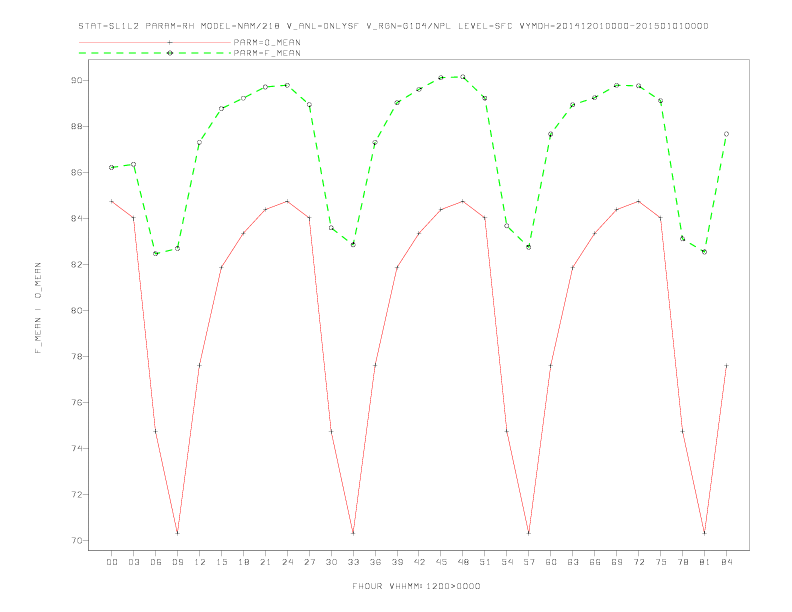Click the y-axis tick label 86
The image size is (792, 612).
pos(77,172)
